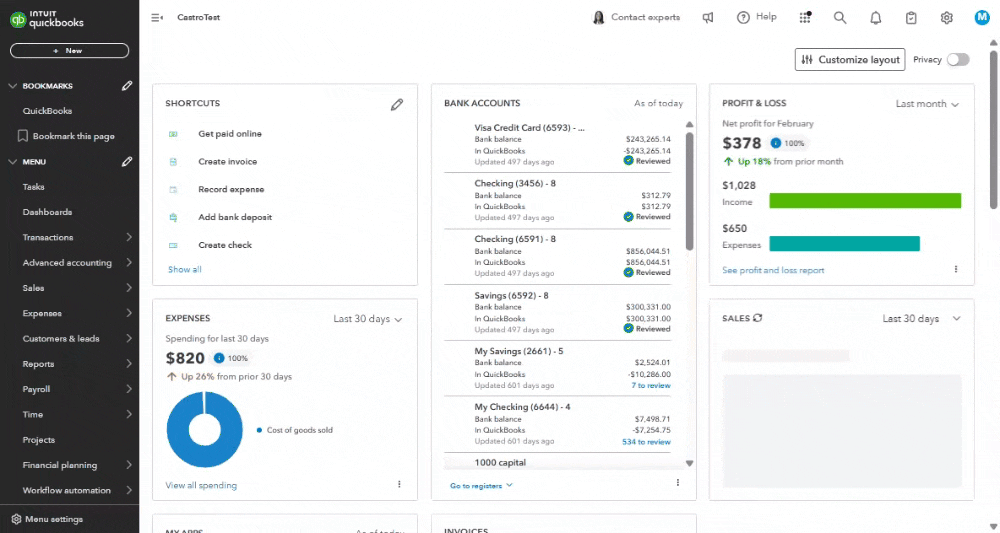Refresh the Sales widget
The height and width of the screenshot is (533, 1000).
[758, 318]
